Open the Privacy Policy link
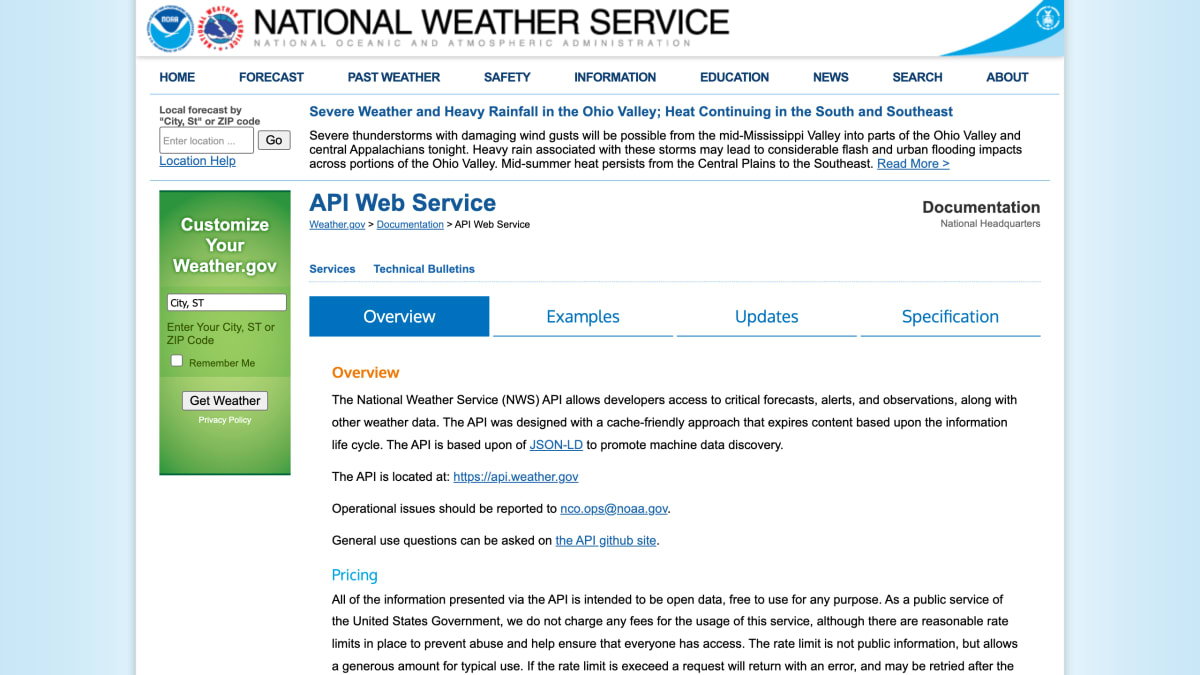 pyautogui.click(x=225, y=420)
